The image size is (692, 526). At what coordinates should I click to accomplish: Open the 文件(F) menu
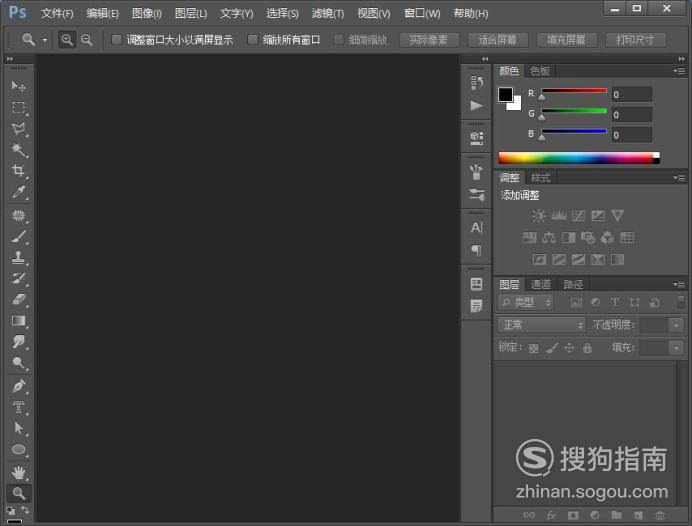point(57,14)
